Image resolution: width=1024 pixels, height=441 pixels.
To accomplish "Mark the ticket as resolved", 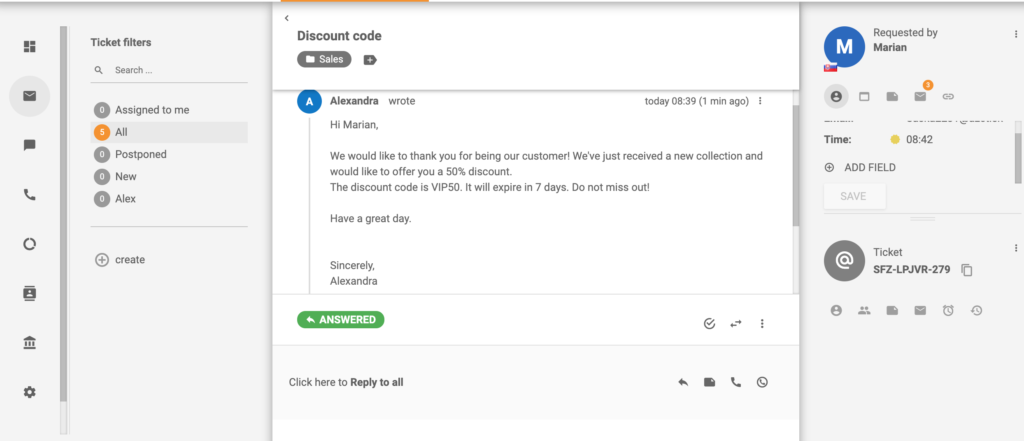I will point(709,323).
